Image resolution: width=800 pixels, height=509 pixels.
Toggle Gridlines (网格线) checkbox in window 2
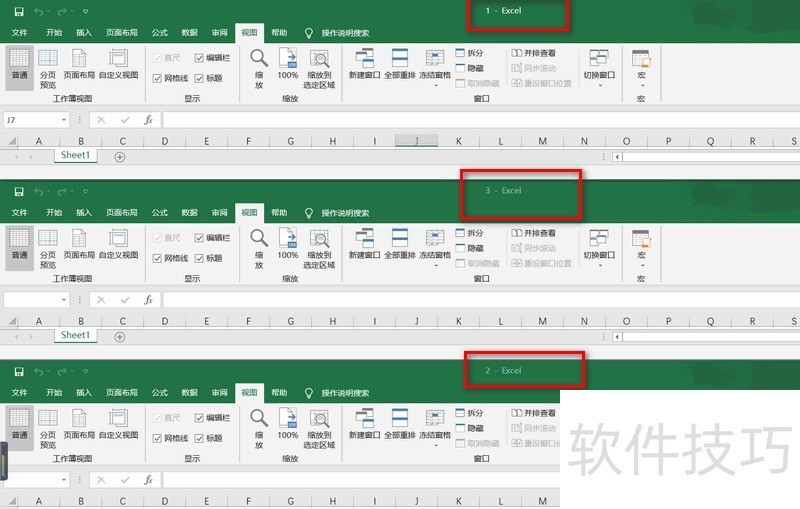point(157,439)
